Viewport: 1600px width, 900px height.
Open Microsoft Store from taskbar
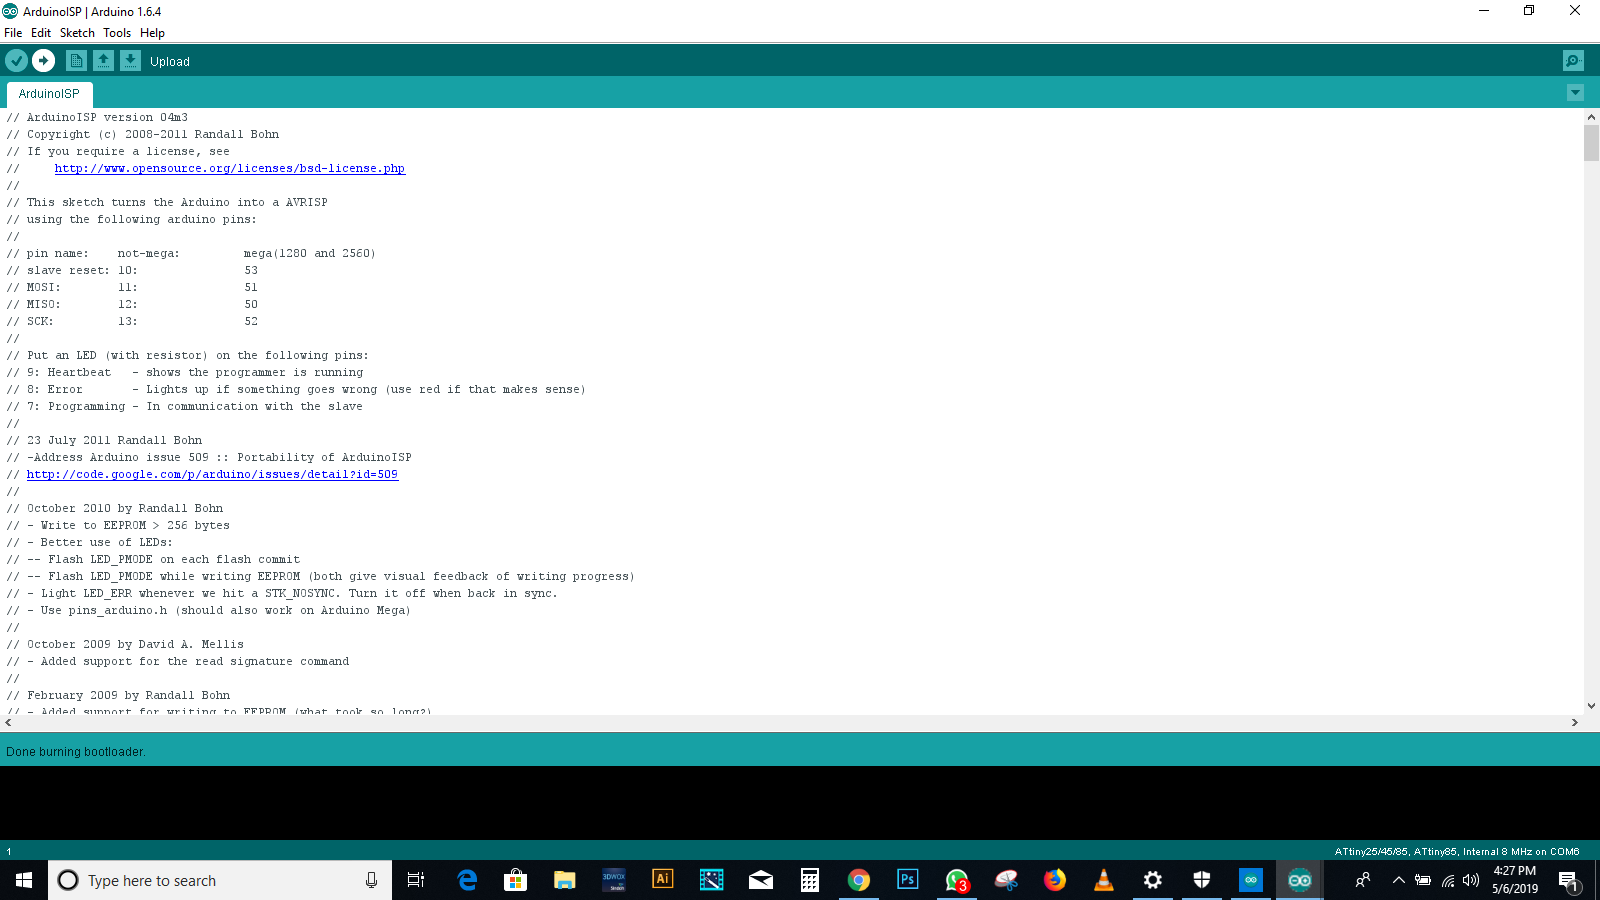tap(515, 880)
